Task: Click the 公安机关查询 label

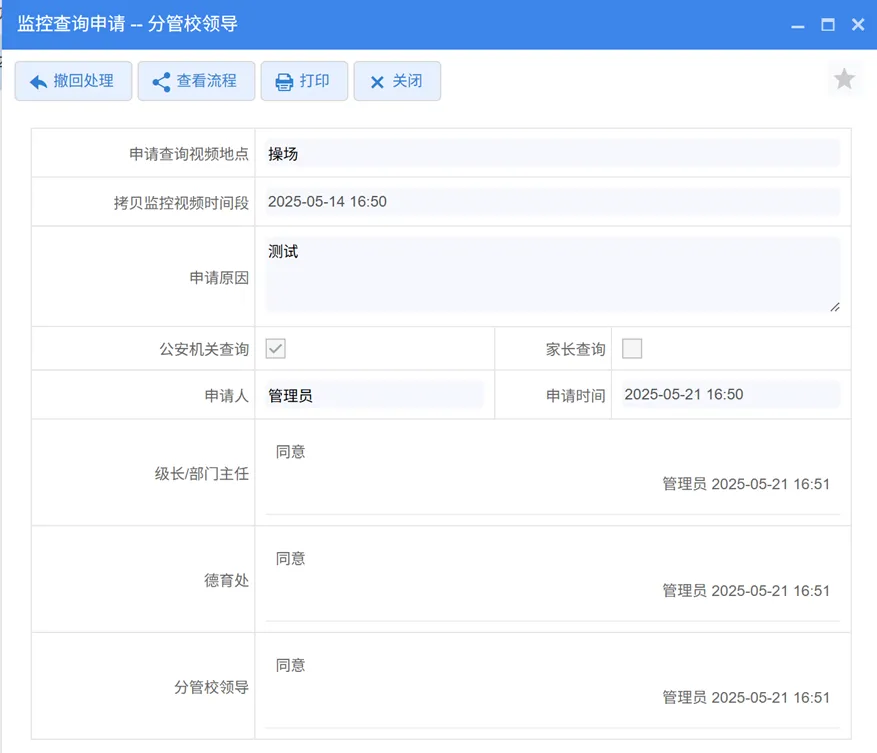Action: click(x=204, y=349)
